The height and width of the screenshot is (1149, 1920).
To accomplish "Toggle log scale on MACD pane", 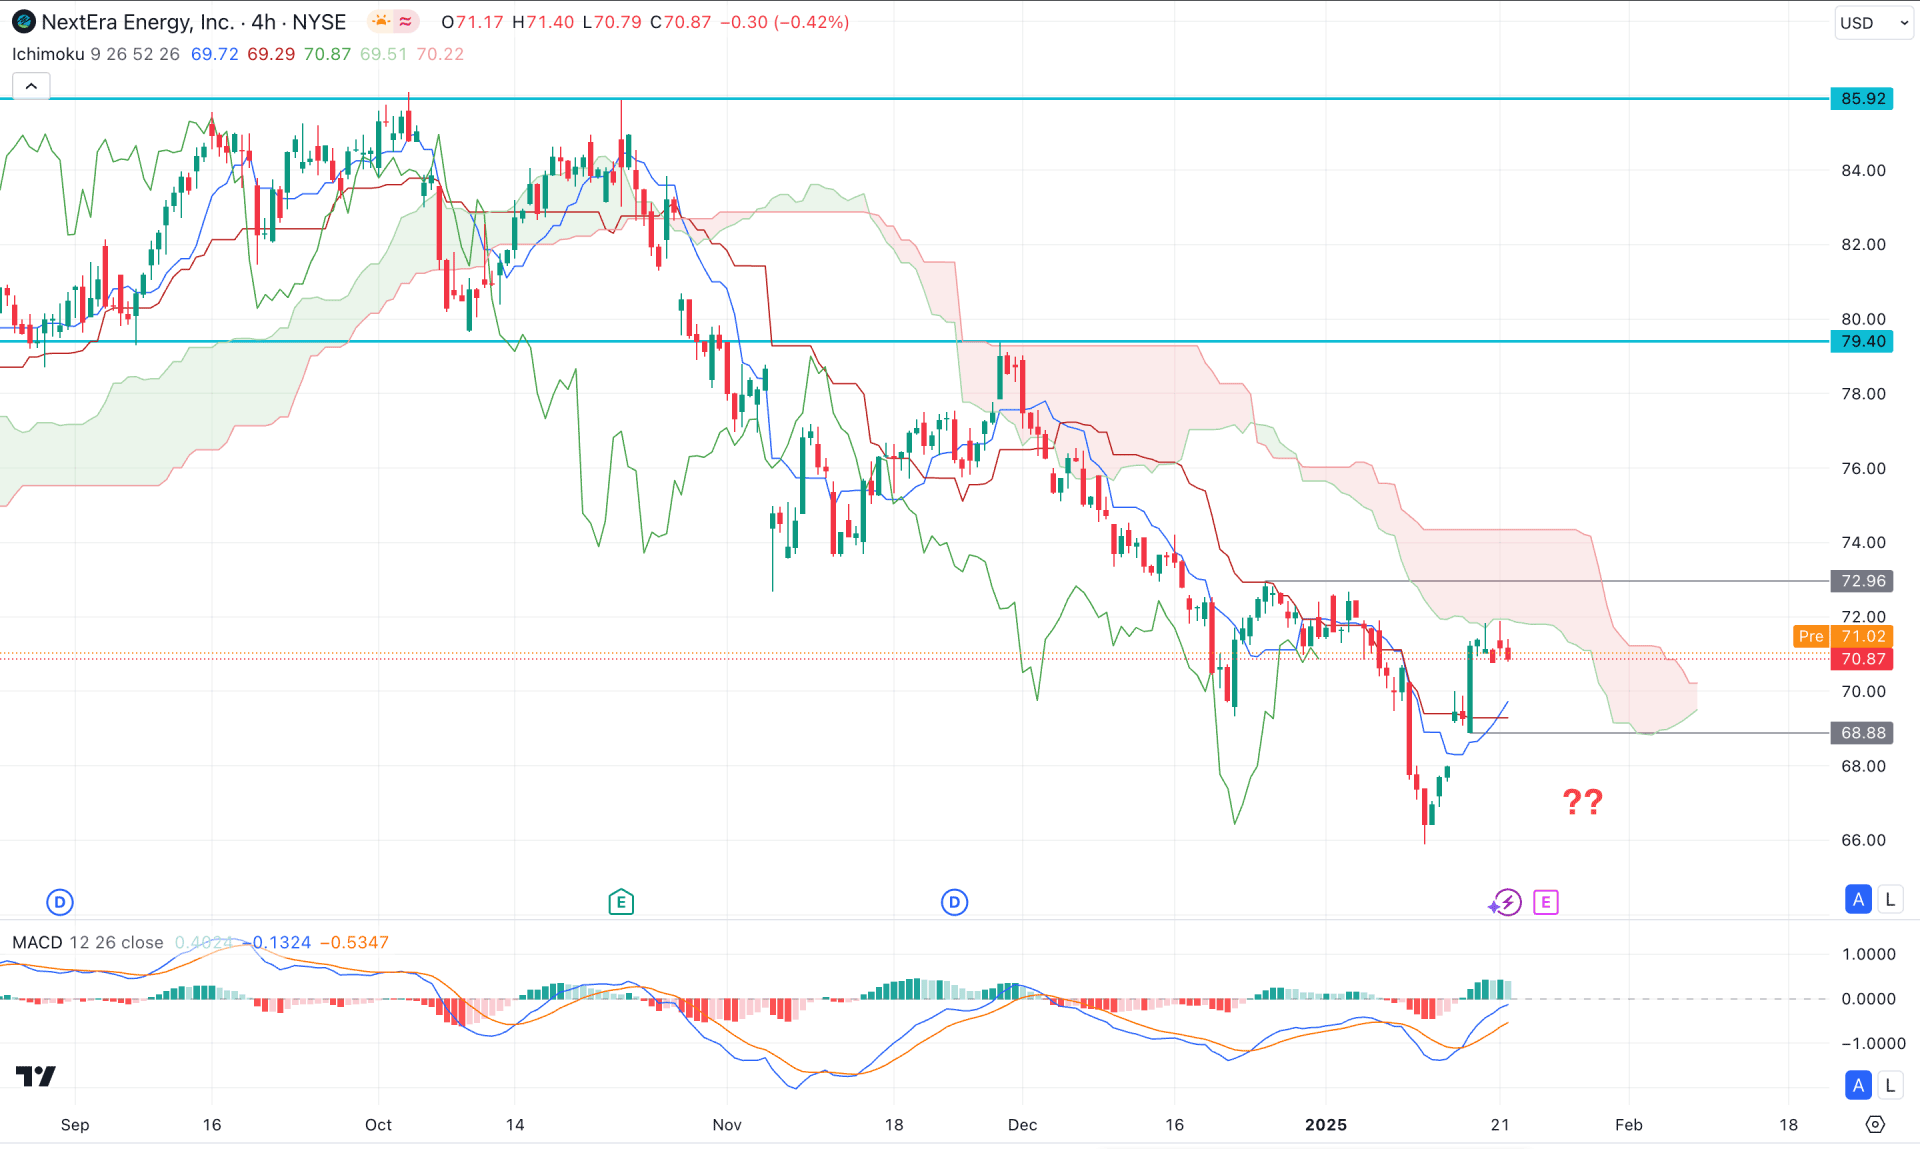I will pyautogui.click(x=1890, y=1085).
